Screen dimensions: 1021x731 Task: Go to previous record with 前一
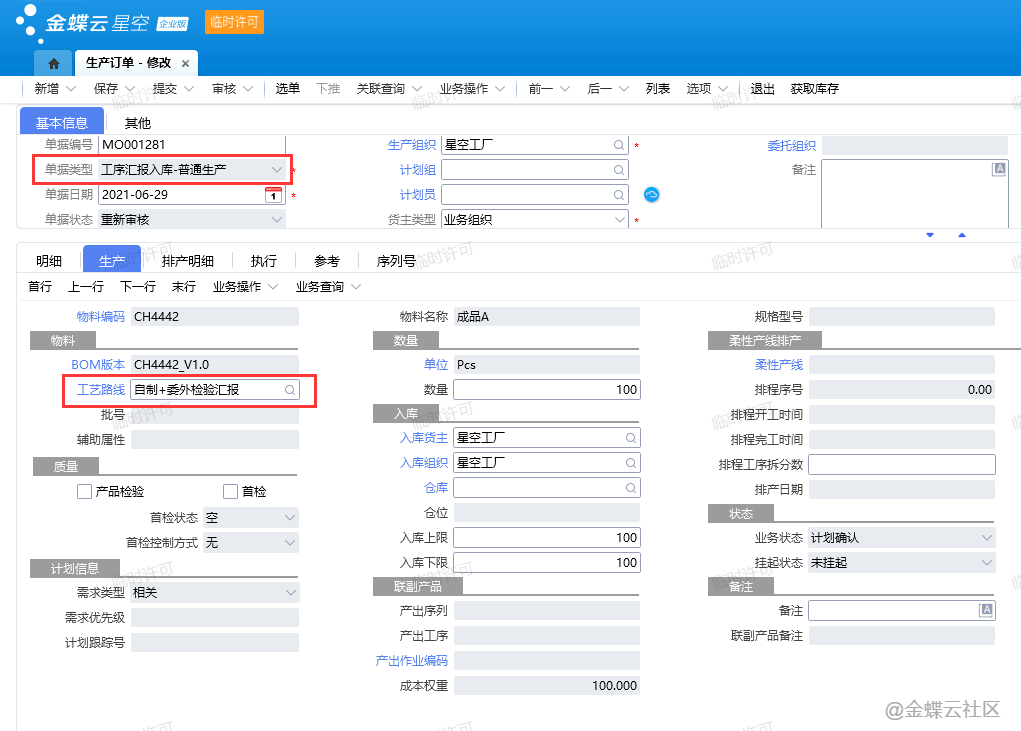548,89
